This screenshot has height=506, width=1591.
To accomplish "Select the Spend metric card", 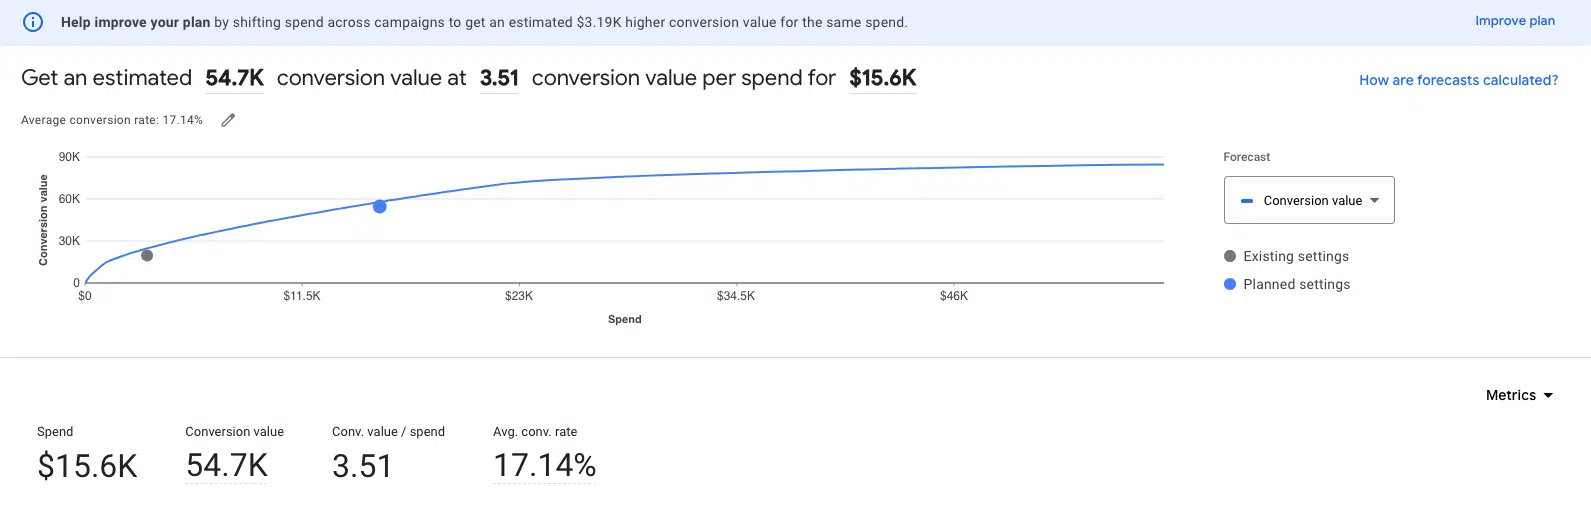I will [x=88, y=453].
